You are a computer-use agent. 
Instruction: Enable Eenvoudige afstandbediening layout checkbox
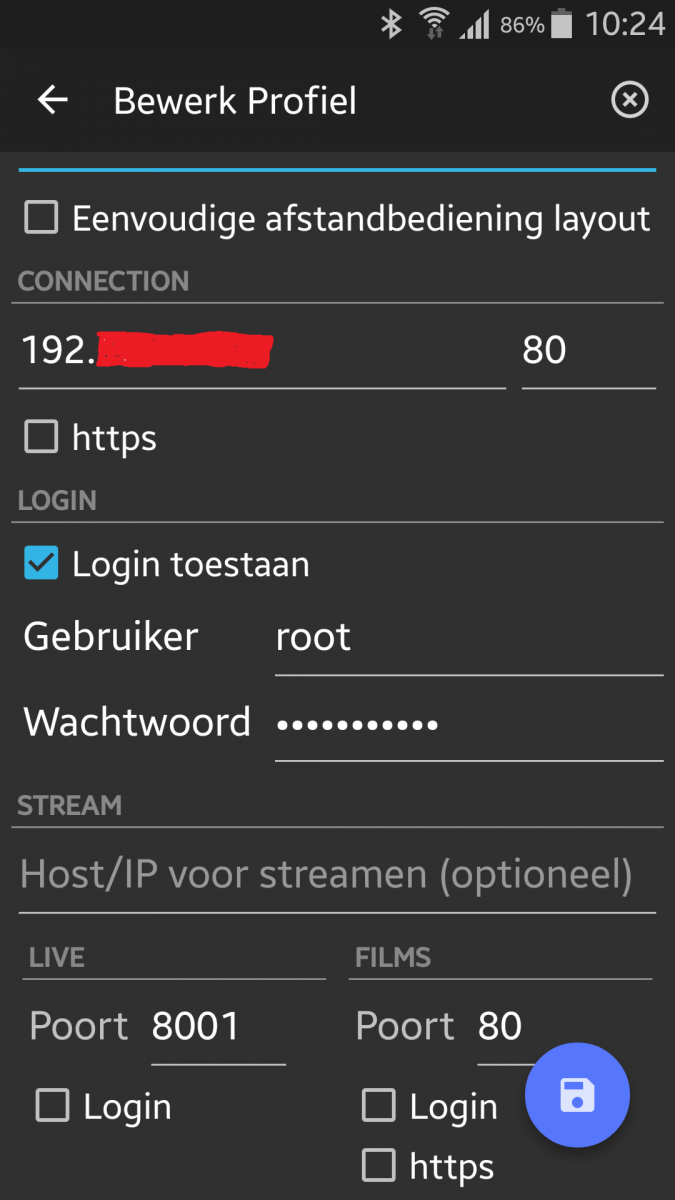pyautogui.click(x=41, y=217)
